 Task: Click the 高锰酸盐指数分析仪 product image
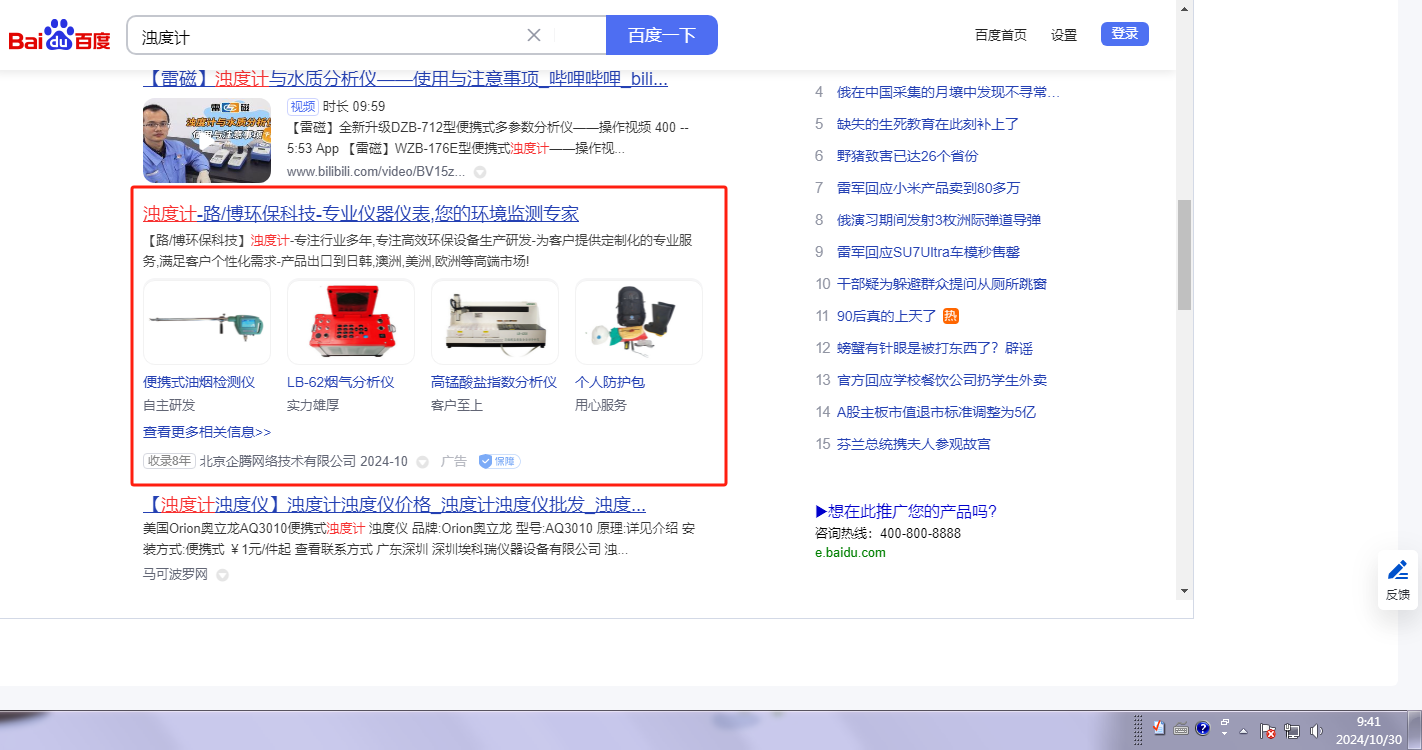coord(495,322)
